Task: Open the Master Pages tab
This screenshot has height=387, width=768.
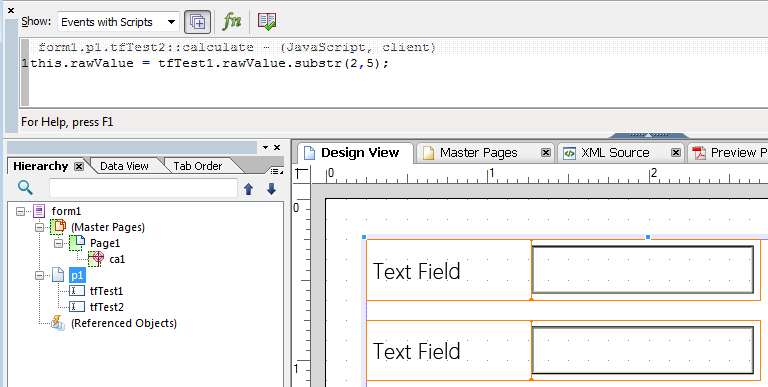Action: tap(479, 153)
